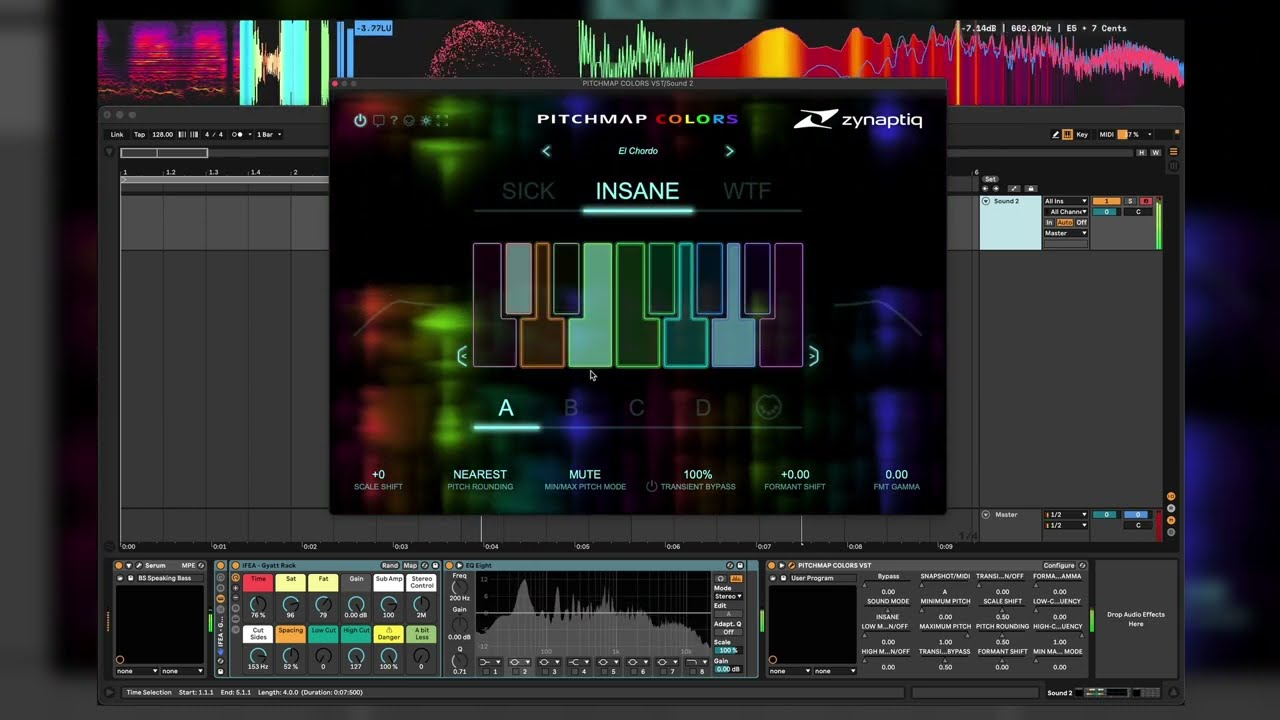Select snapshot D
The image size is (1280, 720).
(x=703, y=408)
